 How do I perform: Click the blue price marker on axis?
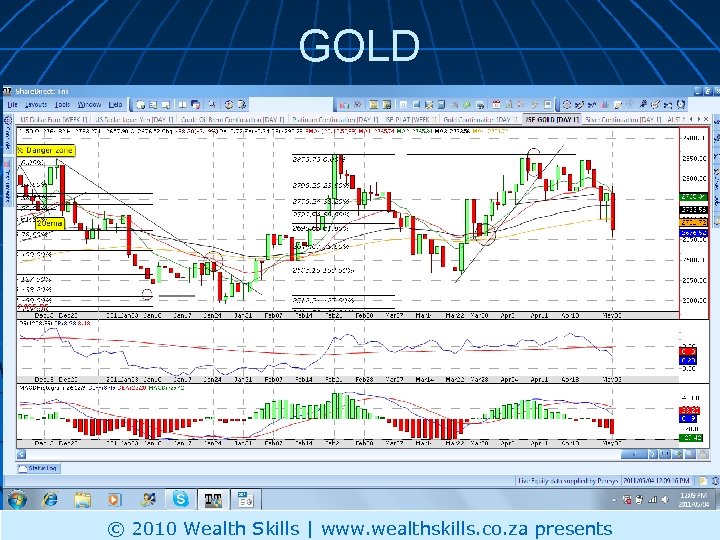(693, 233)
